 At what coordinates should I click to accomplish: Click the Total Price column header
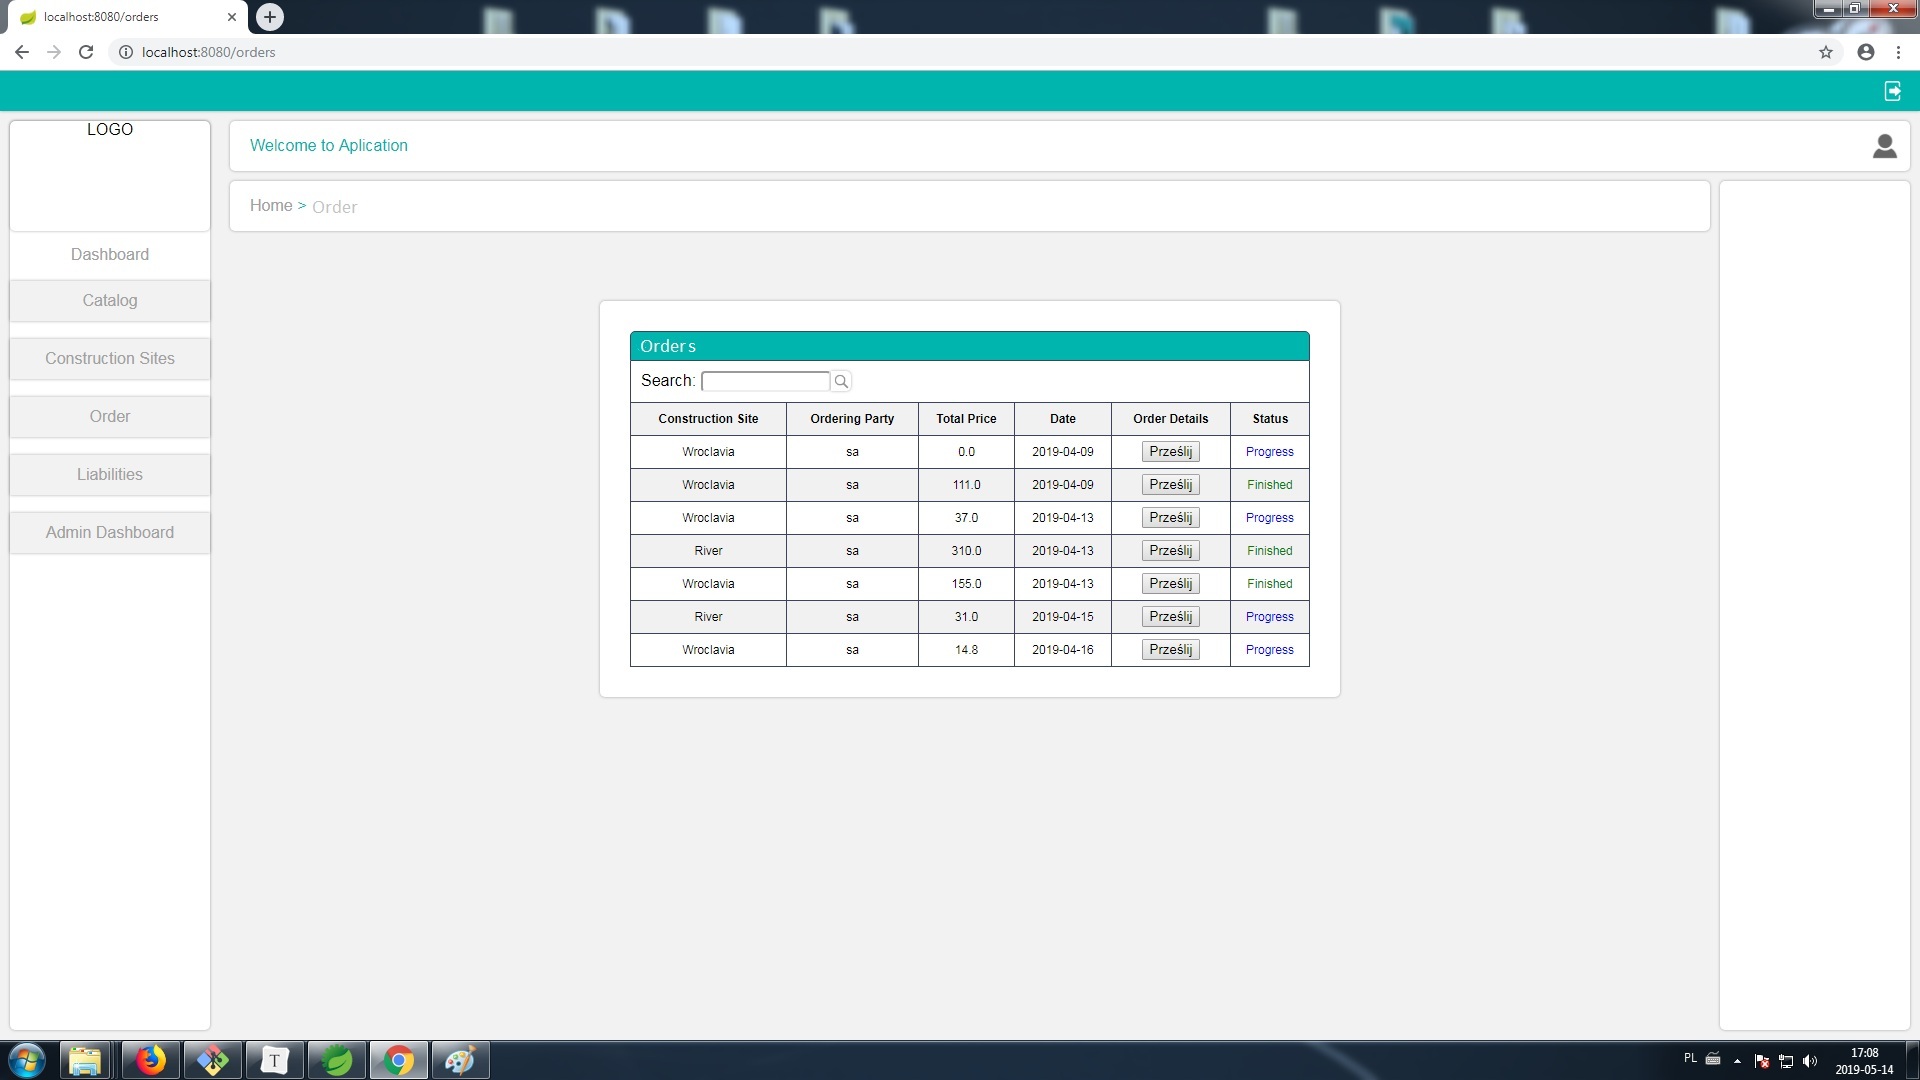point(966,419)
